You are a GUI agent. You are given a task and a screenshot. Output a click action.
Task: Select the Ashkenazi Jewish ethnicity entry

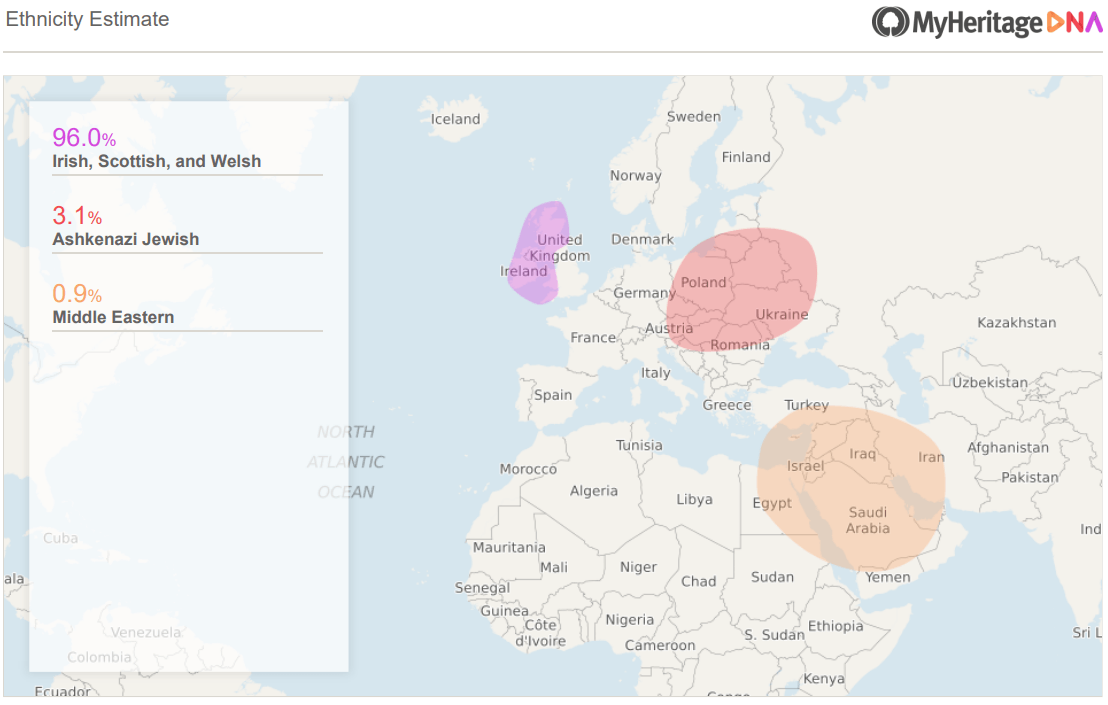(x=126, y=239)
